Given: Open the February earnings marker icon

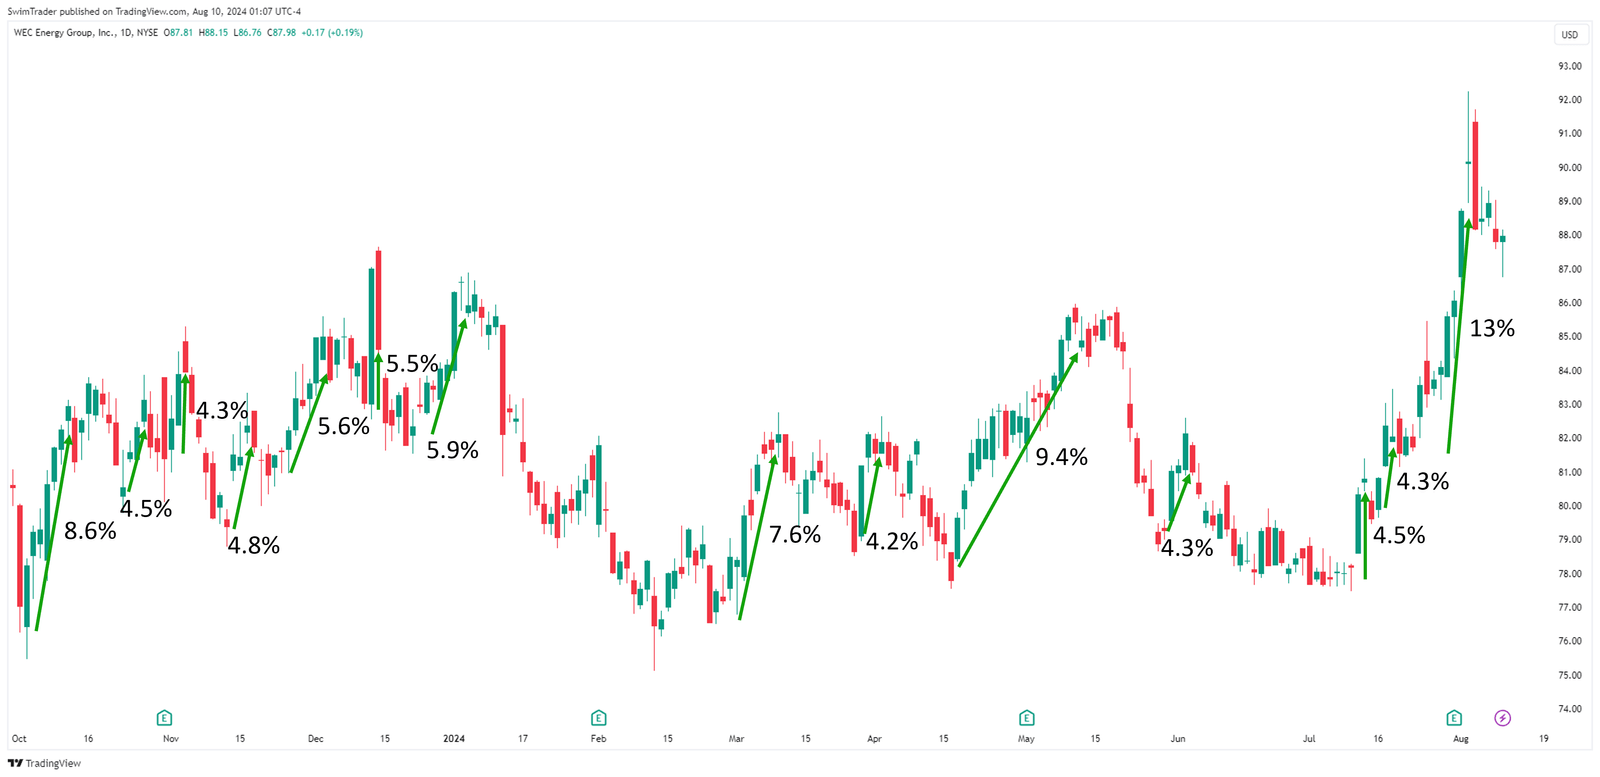Looking at the screenshot, I should click(x=598, y=718).
